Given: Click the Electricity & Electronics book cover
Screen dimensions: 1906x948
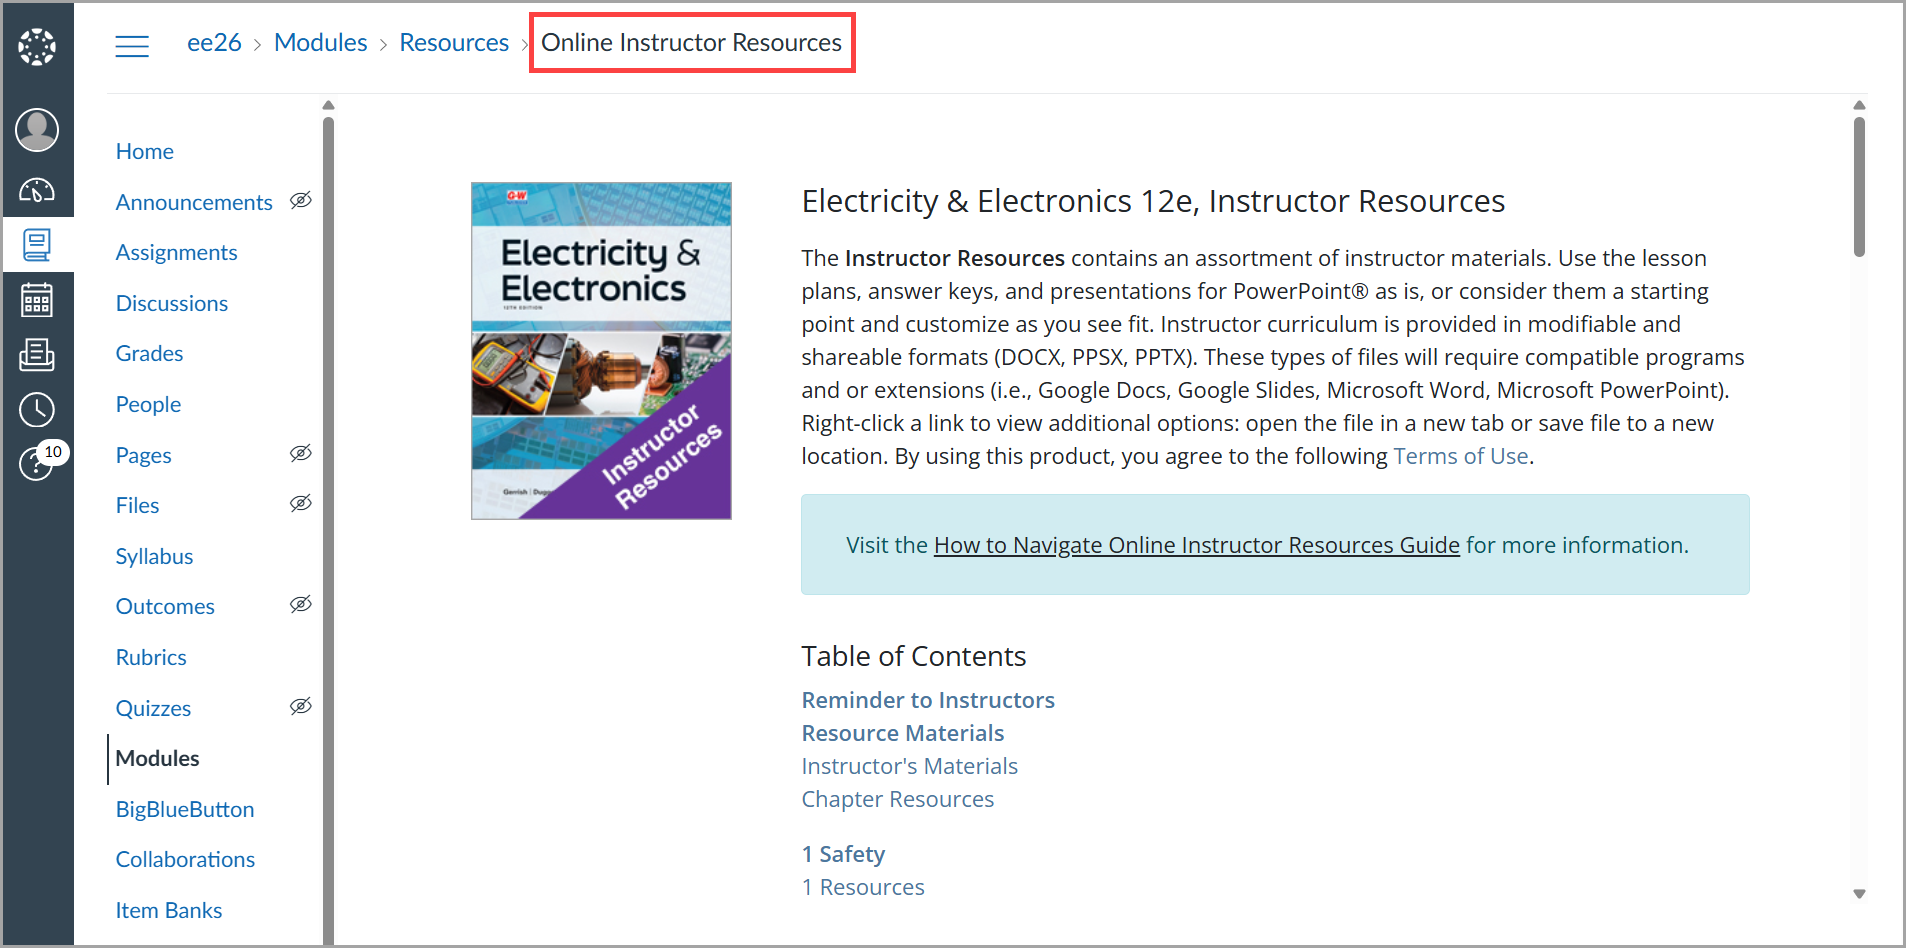Looking at the screenshot, I should (601, 351).
